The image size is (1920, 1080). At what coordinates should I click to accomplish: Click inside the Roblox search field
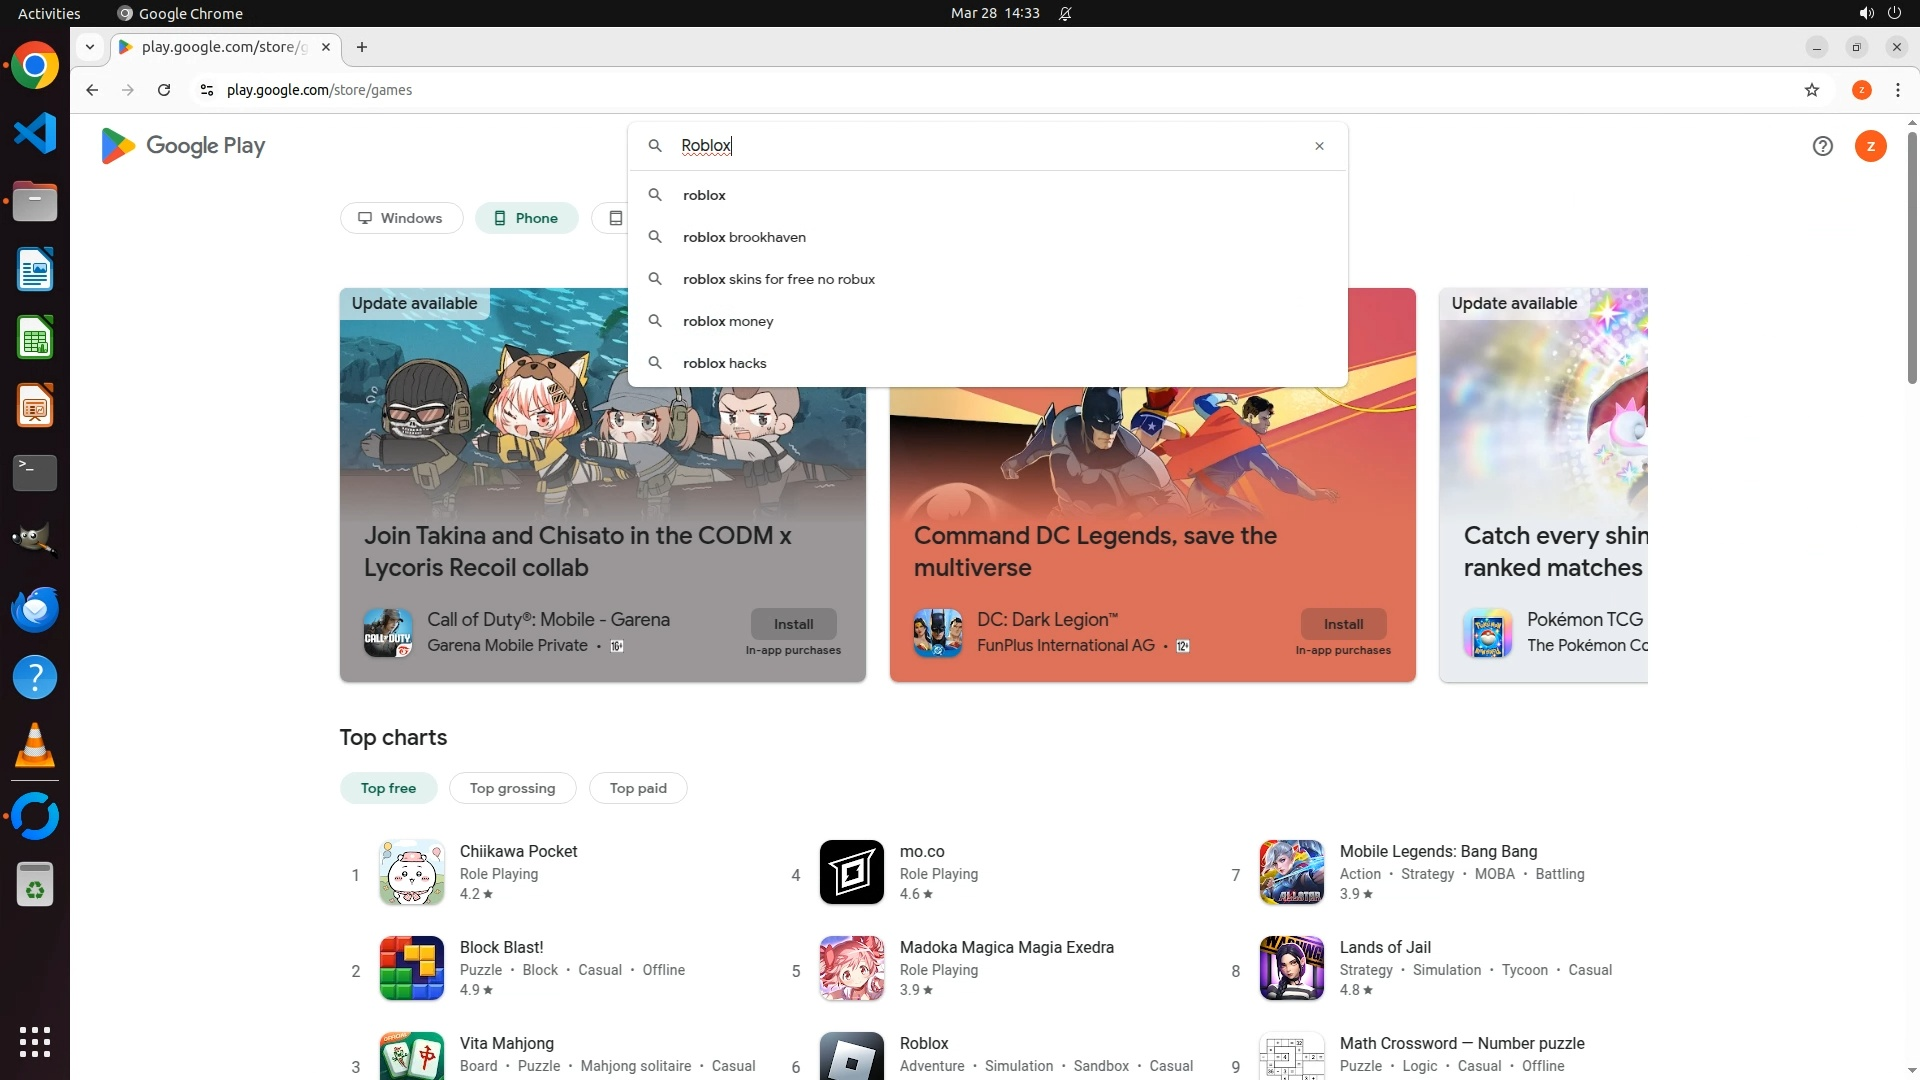click(990, 146)
